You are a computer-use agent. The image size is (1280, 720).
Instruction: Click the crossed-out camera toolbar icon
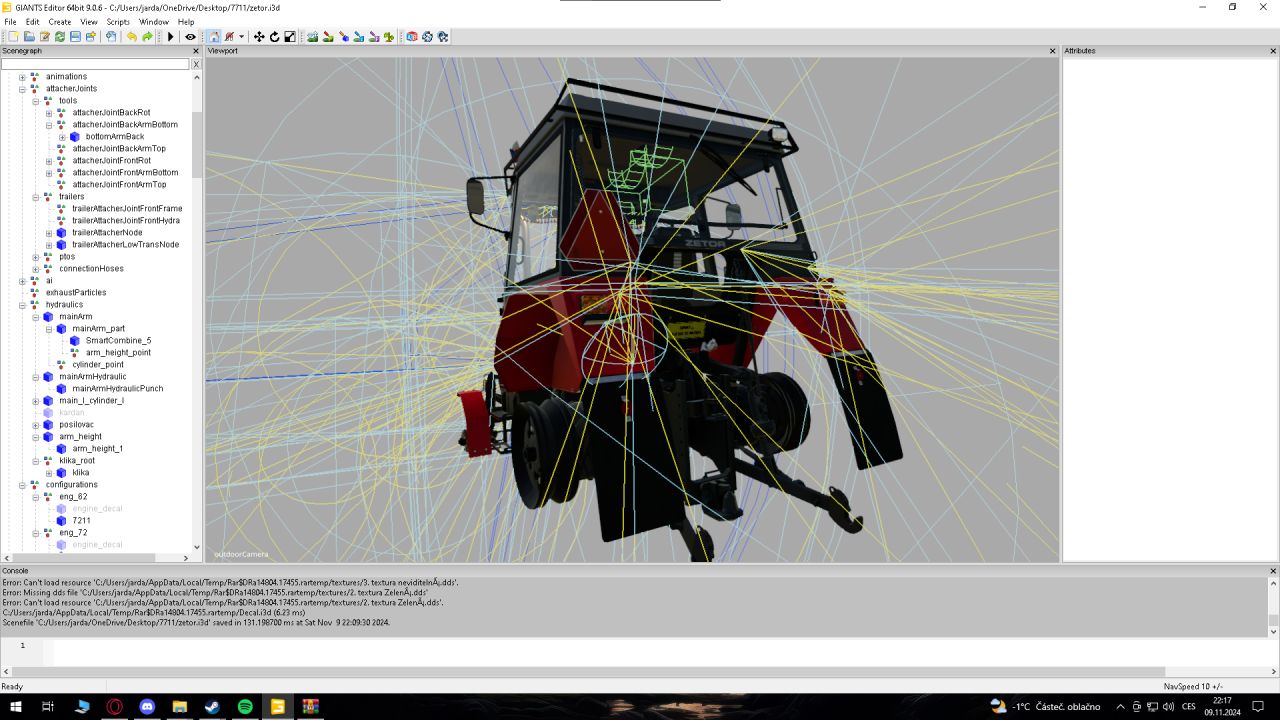pyautogui.click(x=229, y=37)
